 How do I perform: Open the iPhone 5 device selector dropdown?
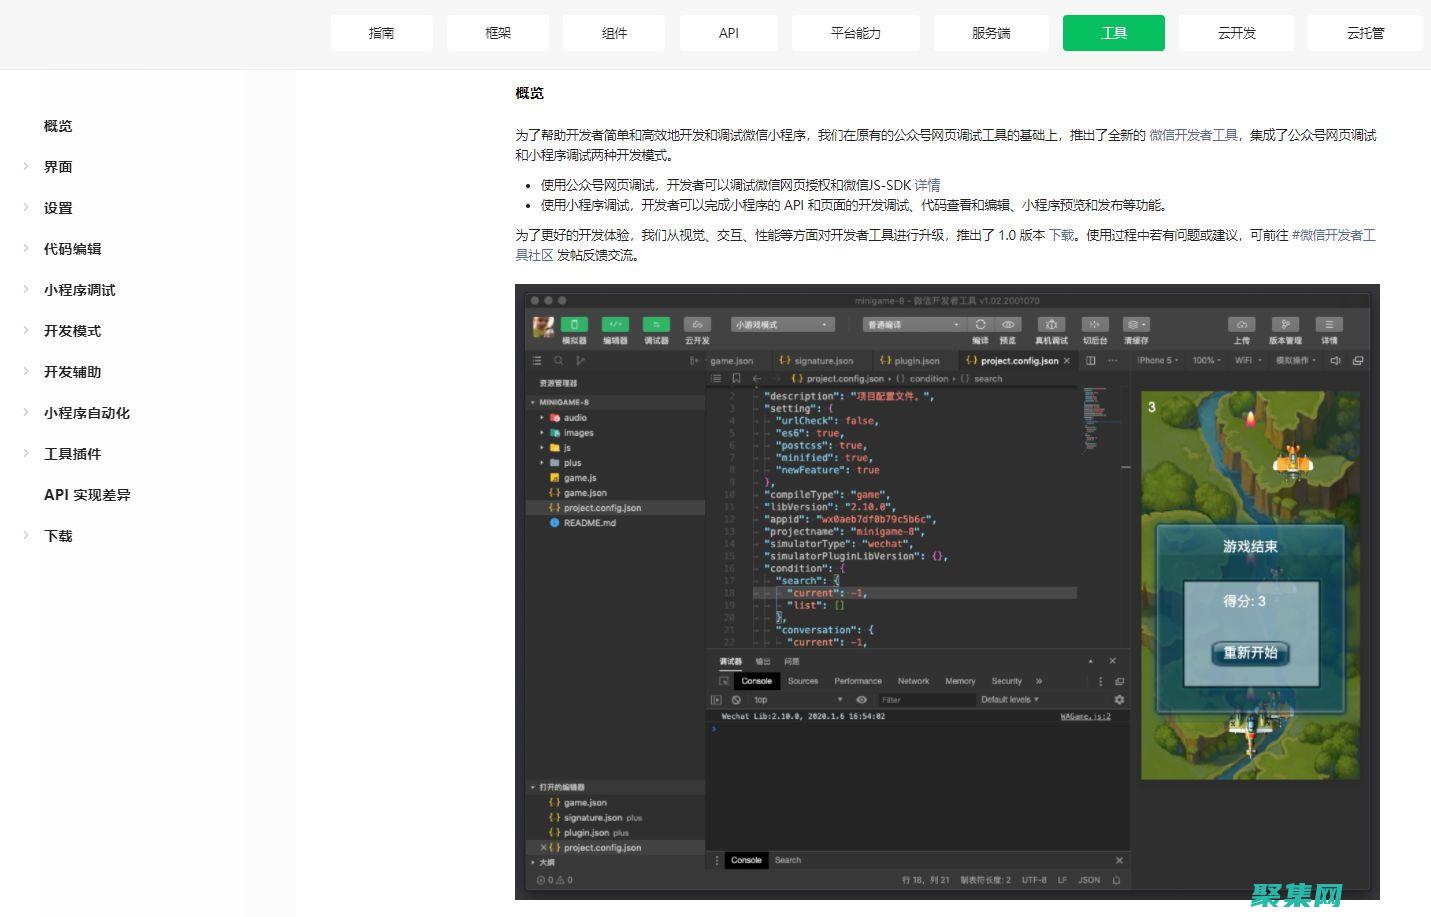point(1158,361)
